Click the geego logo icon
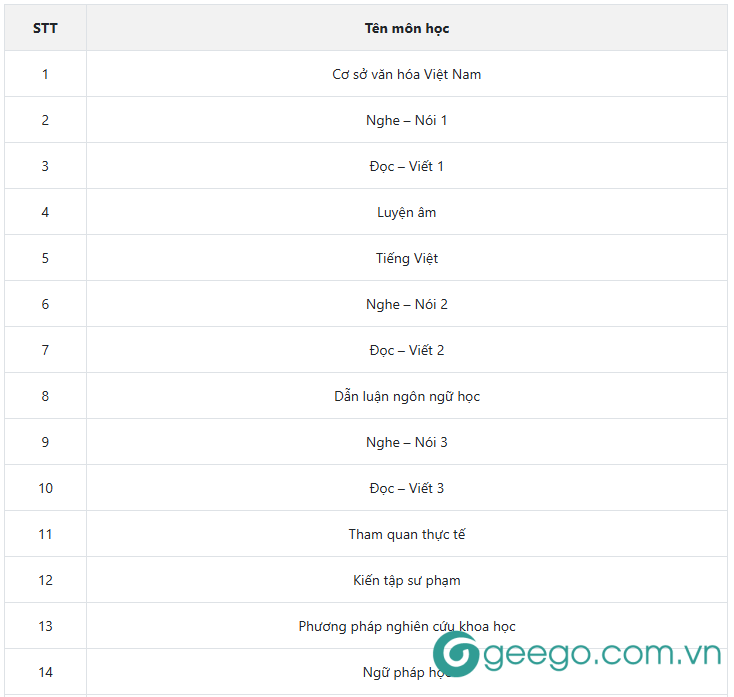The width and height of the screenshot is (734, 697). pos(456,654)
